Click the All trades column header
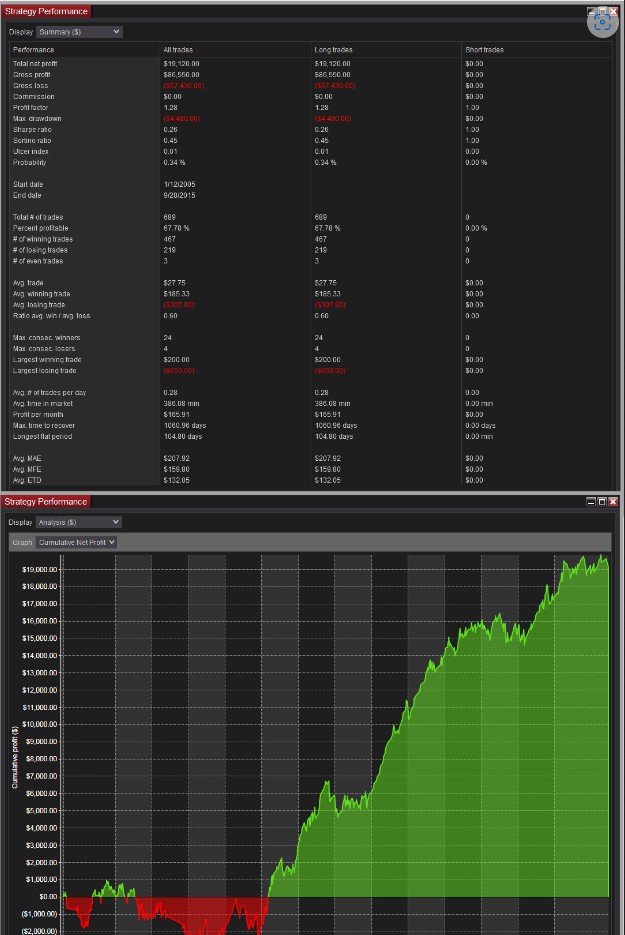625x935 pixels. point(180,49)
